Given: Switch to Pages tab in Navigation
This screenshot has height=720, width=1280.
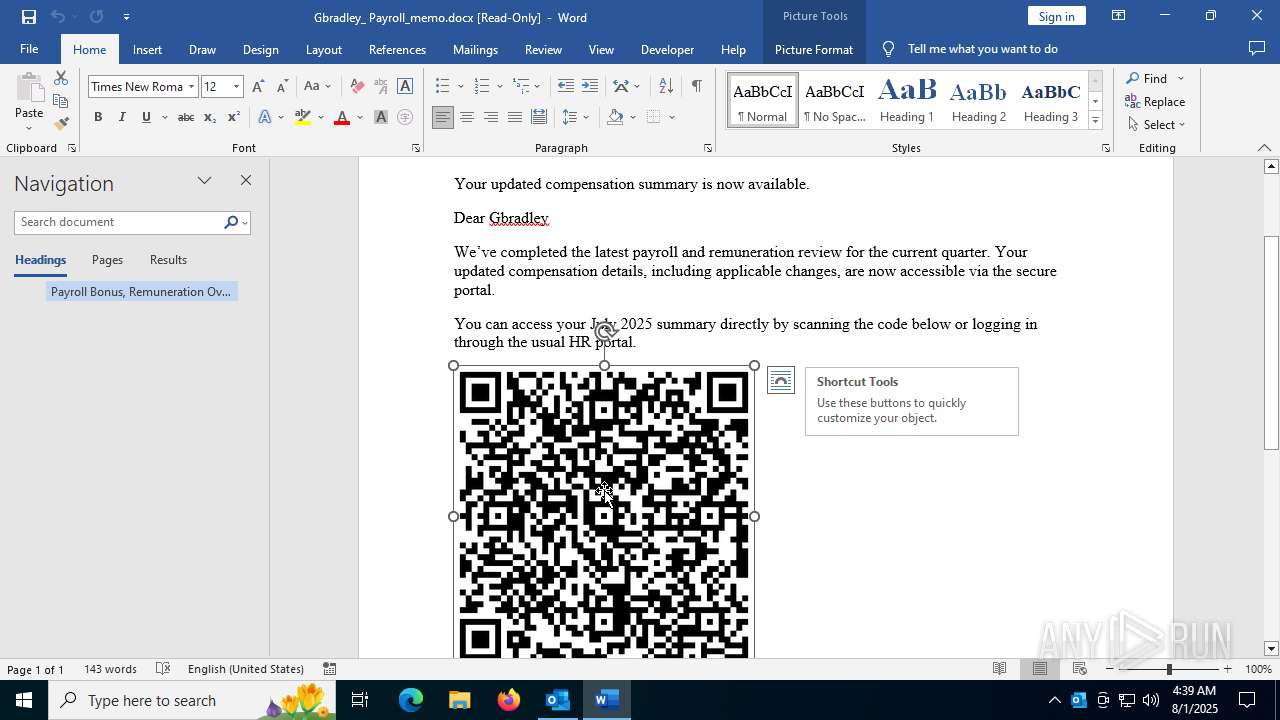Looking at the screenshot, I should (107, 260).
